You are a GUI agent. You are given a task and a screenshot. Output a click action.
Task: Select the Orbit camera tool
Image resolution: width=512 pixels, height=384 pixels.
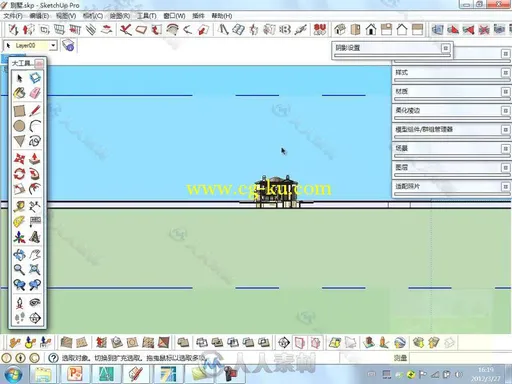[x=19, y=255]
